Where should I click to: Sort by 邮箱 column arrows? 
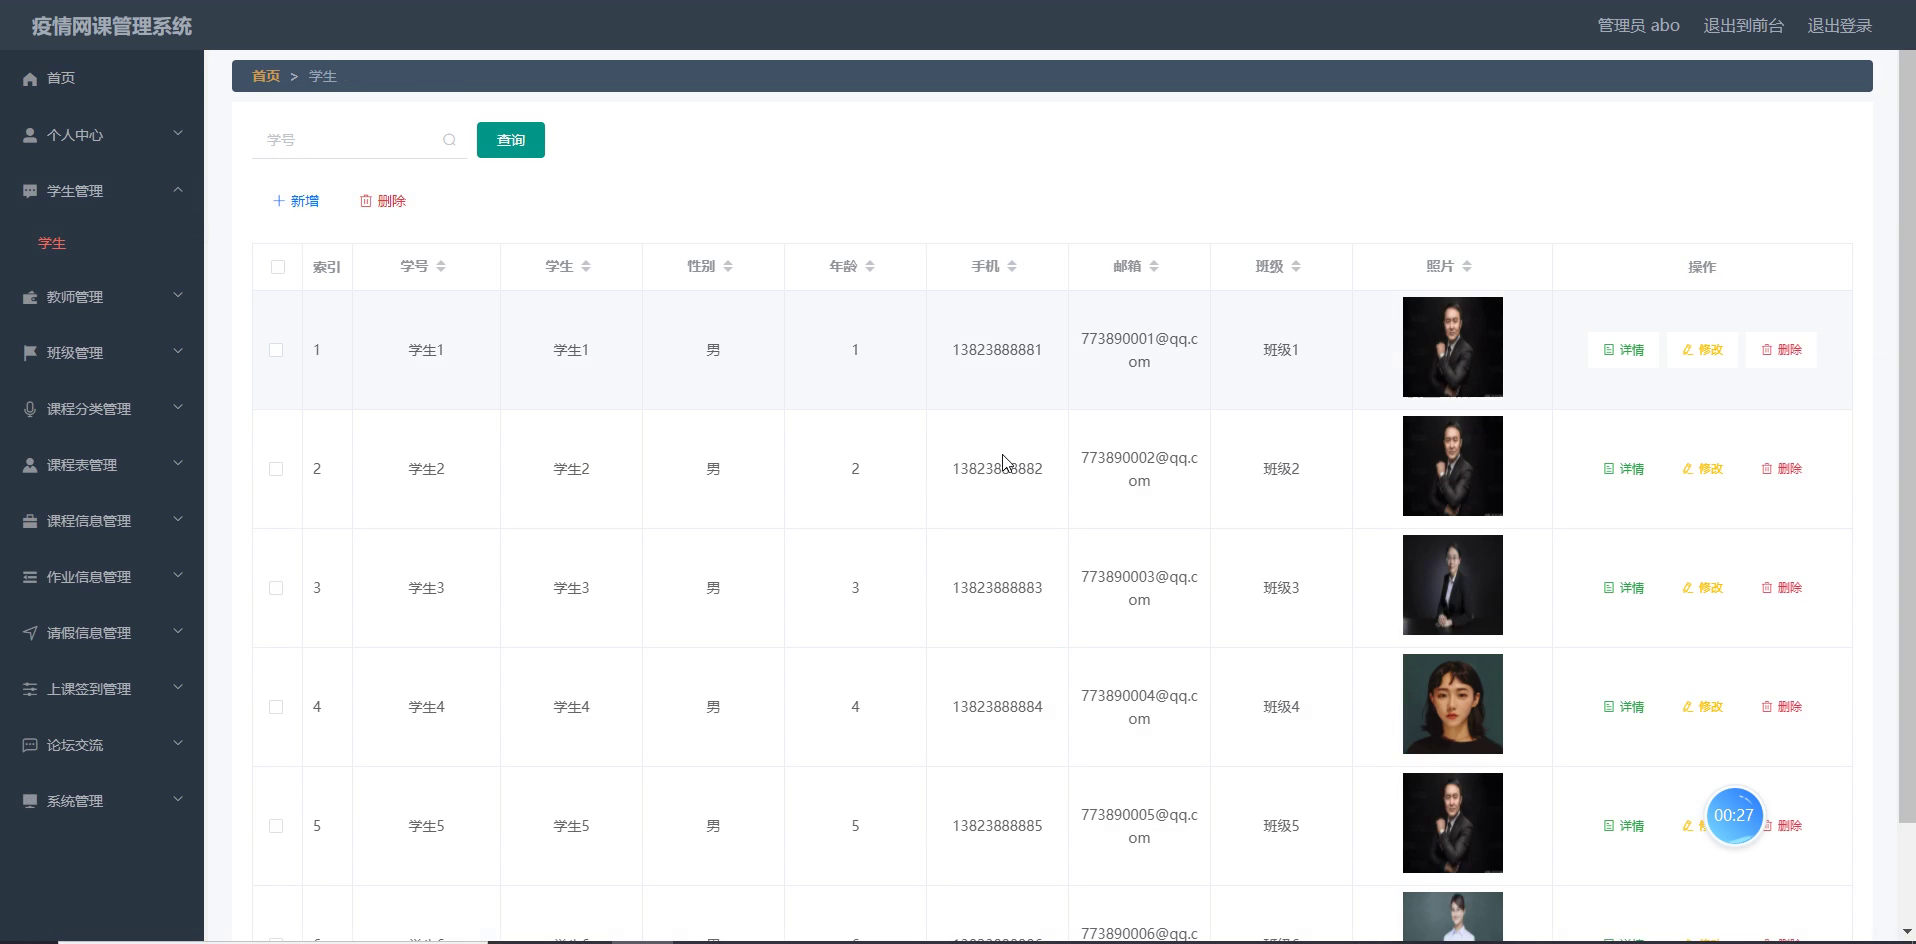(x=1154, y=266)
